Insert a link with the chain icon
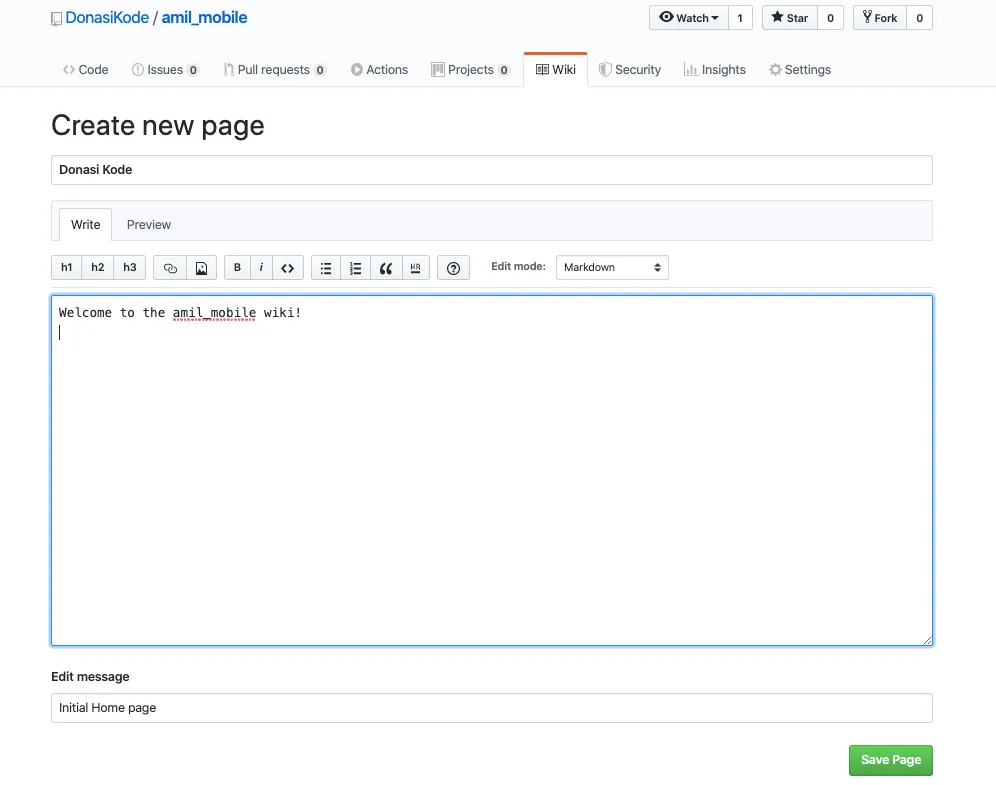The width and height of the screenshot is (996, 785). (x=169, y=267)
